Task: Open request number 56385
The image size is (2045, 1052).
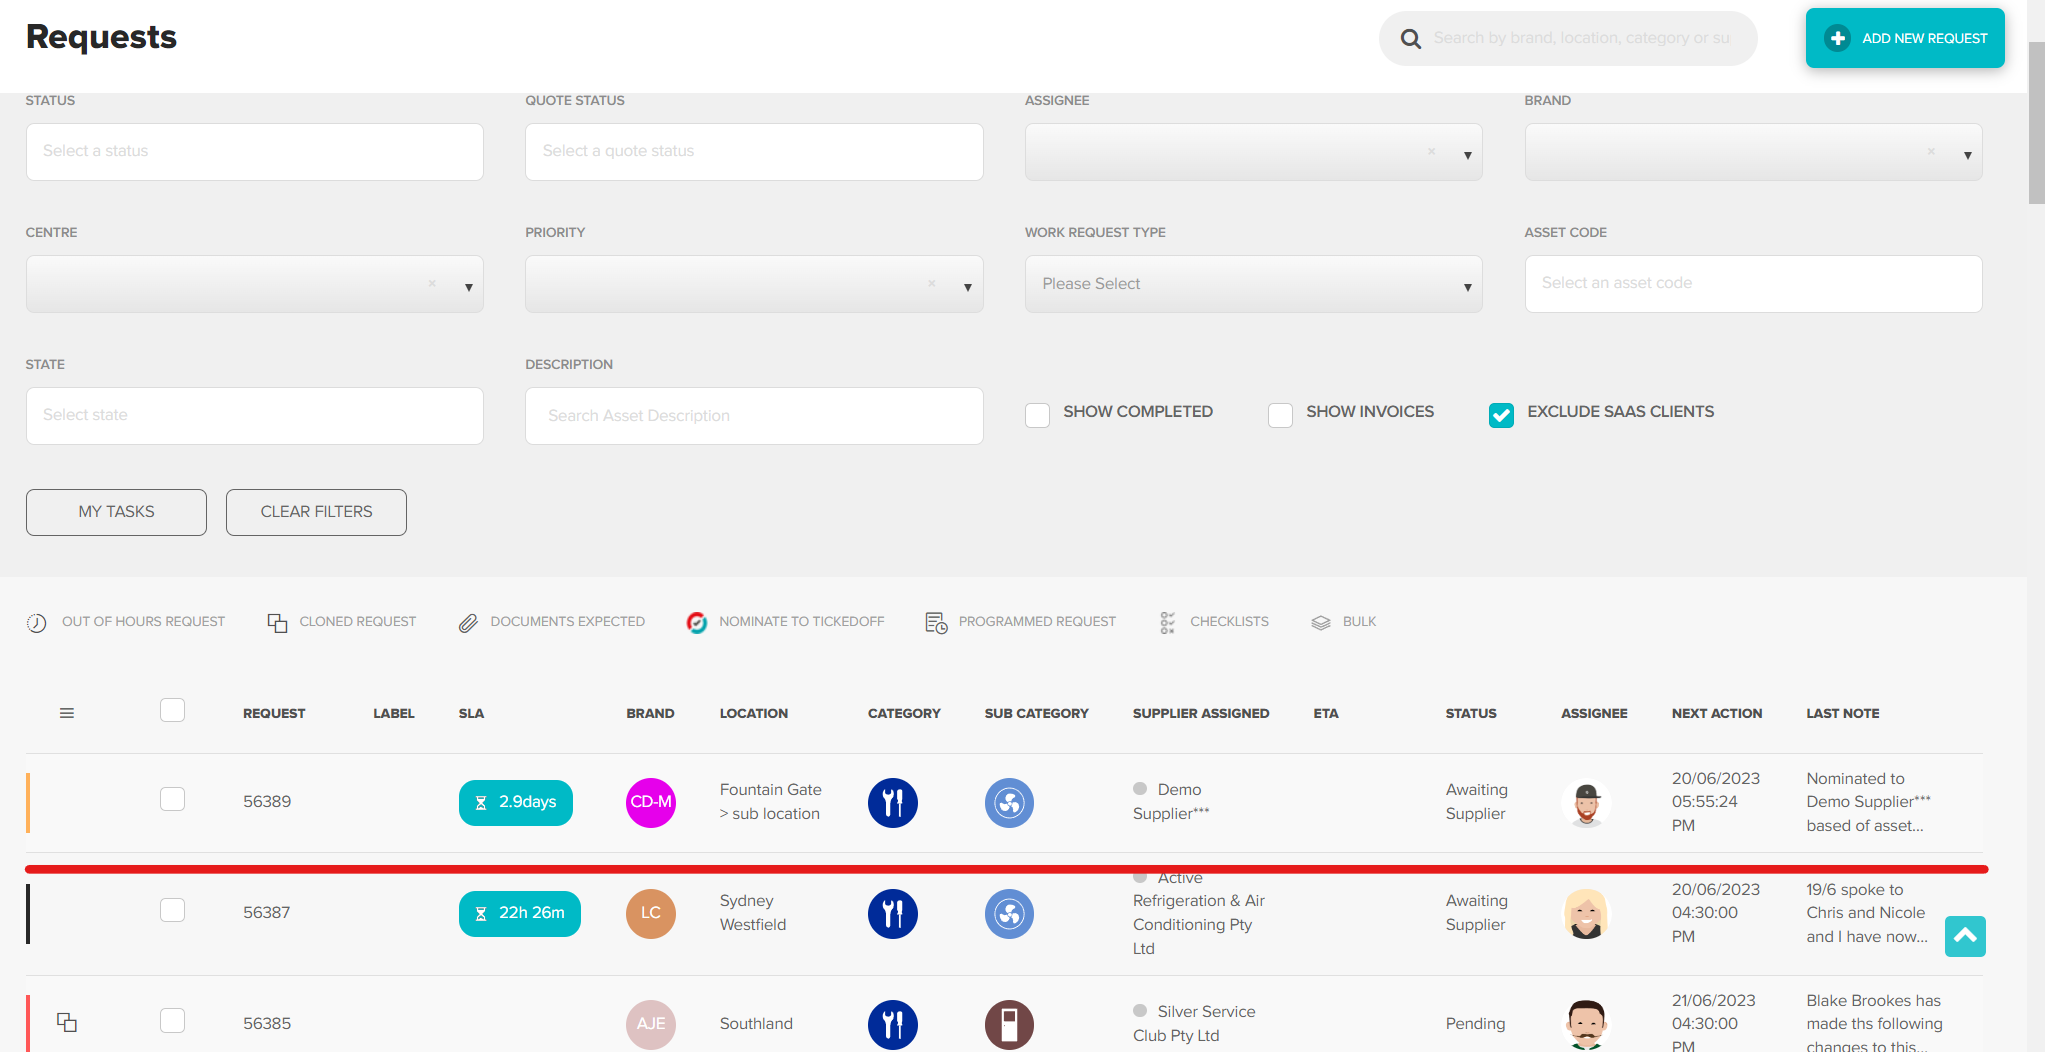Action: point(267,1024)
